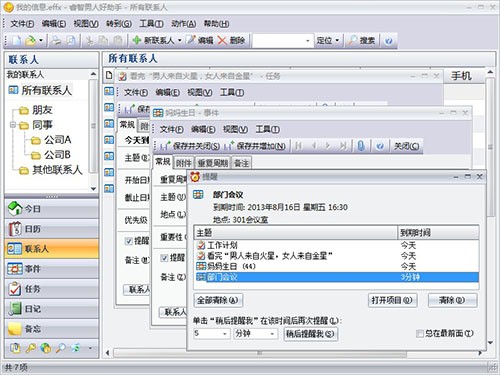Click 保存并关闭 in 妈妈生日 event window
This screenshot has height=375, width=500.
[x=190, y=146]
